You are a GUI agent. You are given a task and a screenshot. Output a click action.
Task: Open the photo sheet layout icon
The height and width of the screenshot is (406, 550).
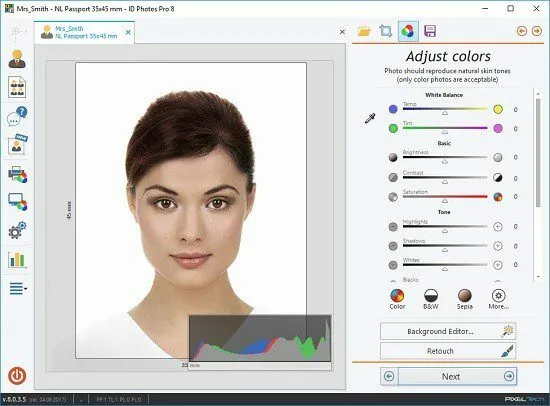click(x=17, y=87)
